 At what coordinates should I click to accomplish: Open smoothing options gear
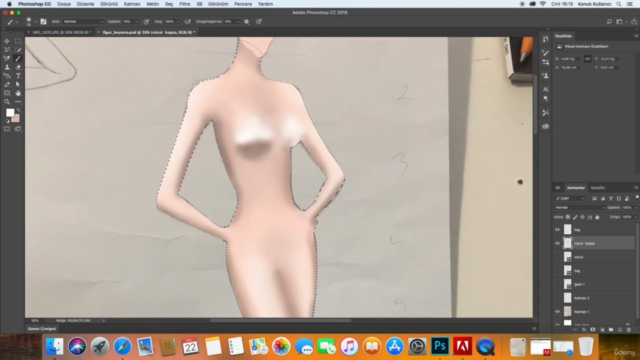click(x=247, y=22)
